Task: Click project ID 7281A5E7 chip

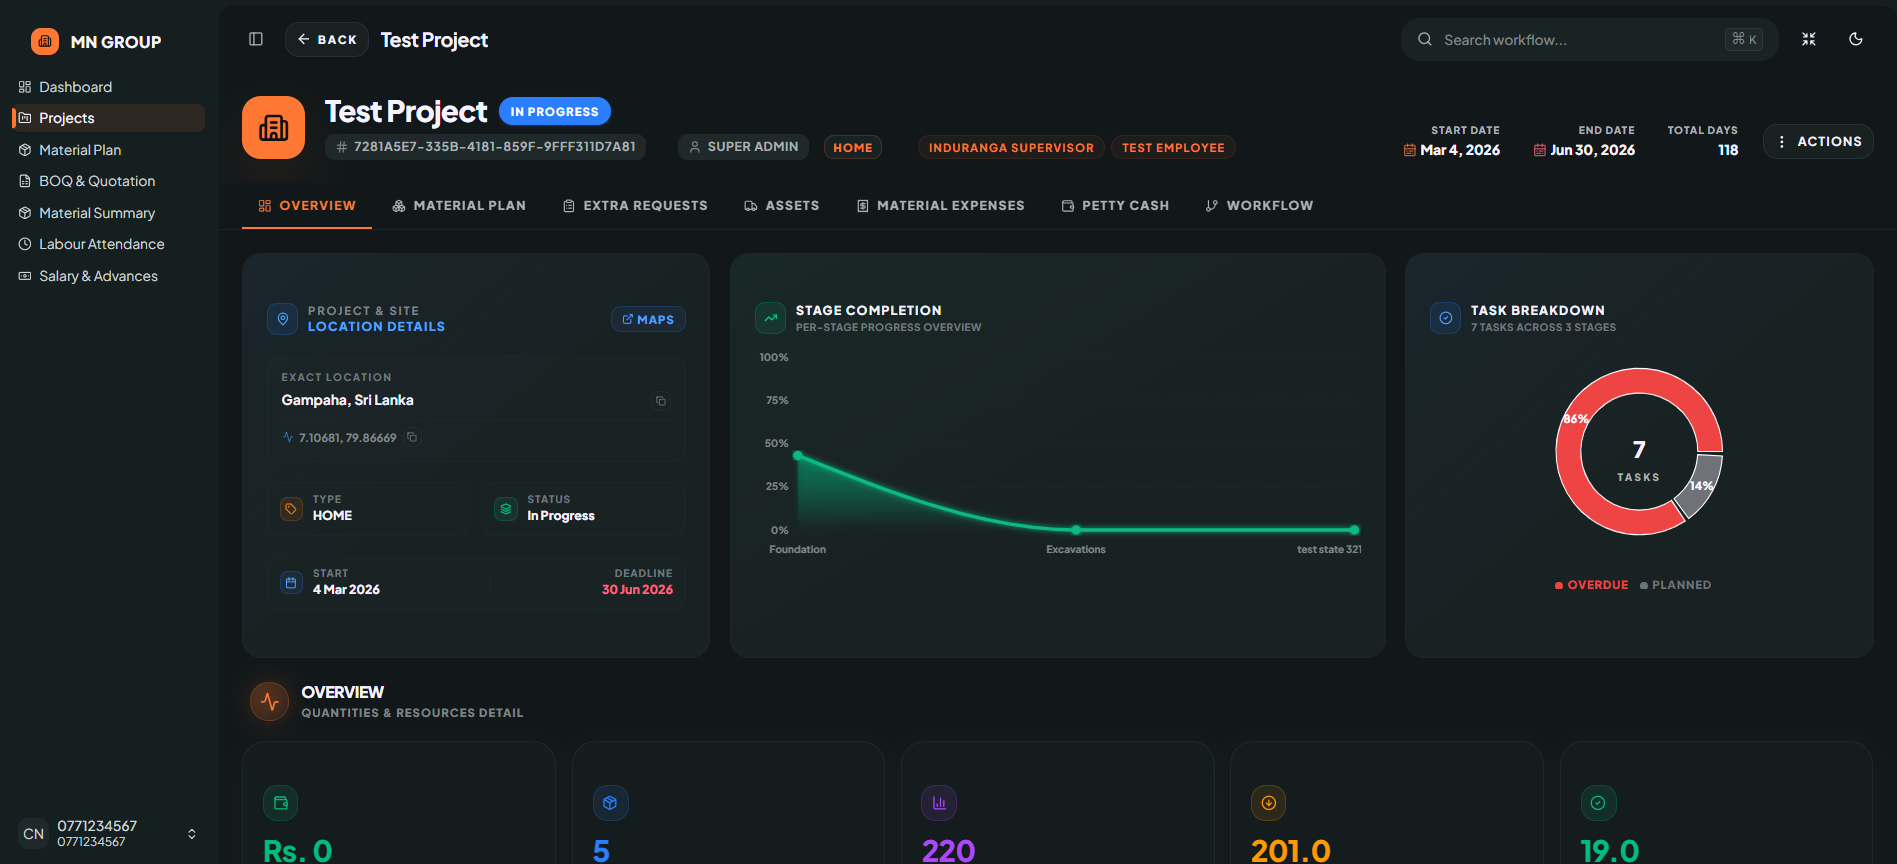Action: point(485,147)
